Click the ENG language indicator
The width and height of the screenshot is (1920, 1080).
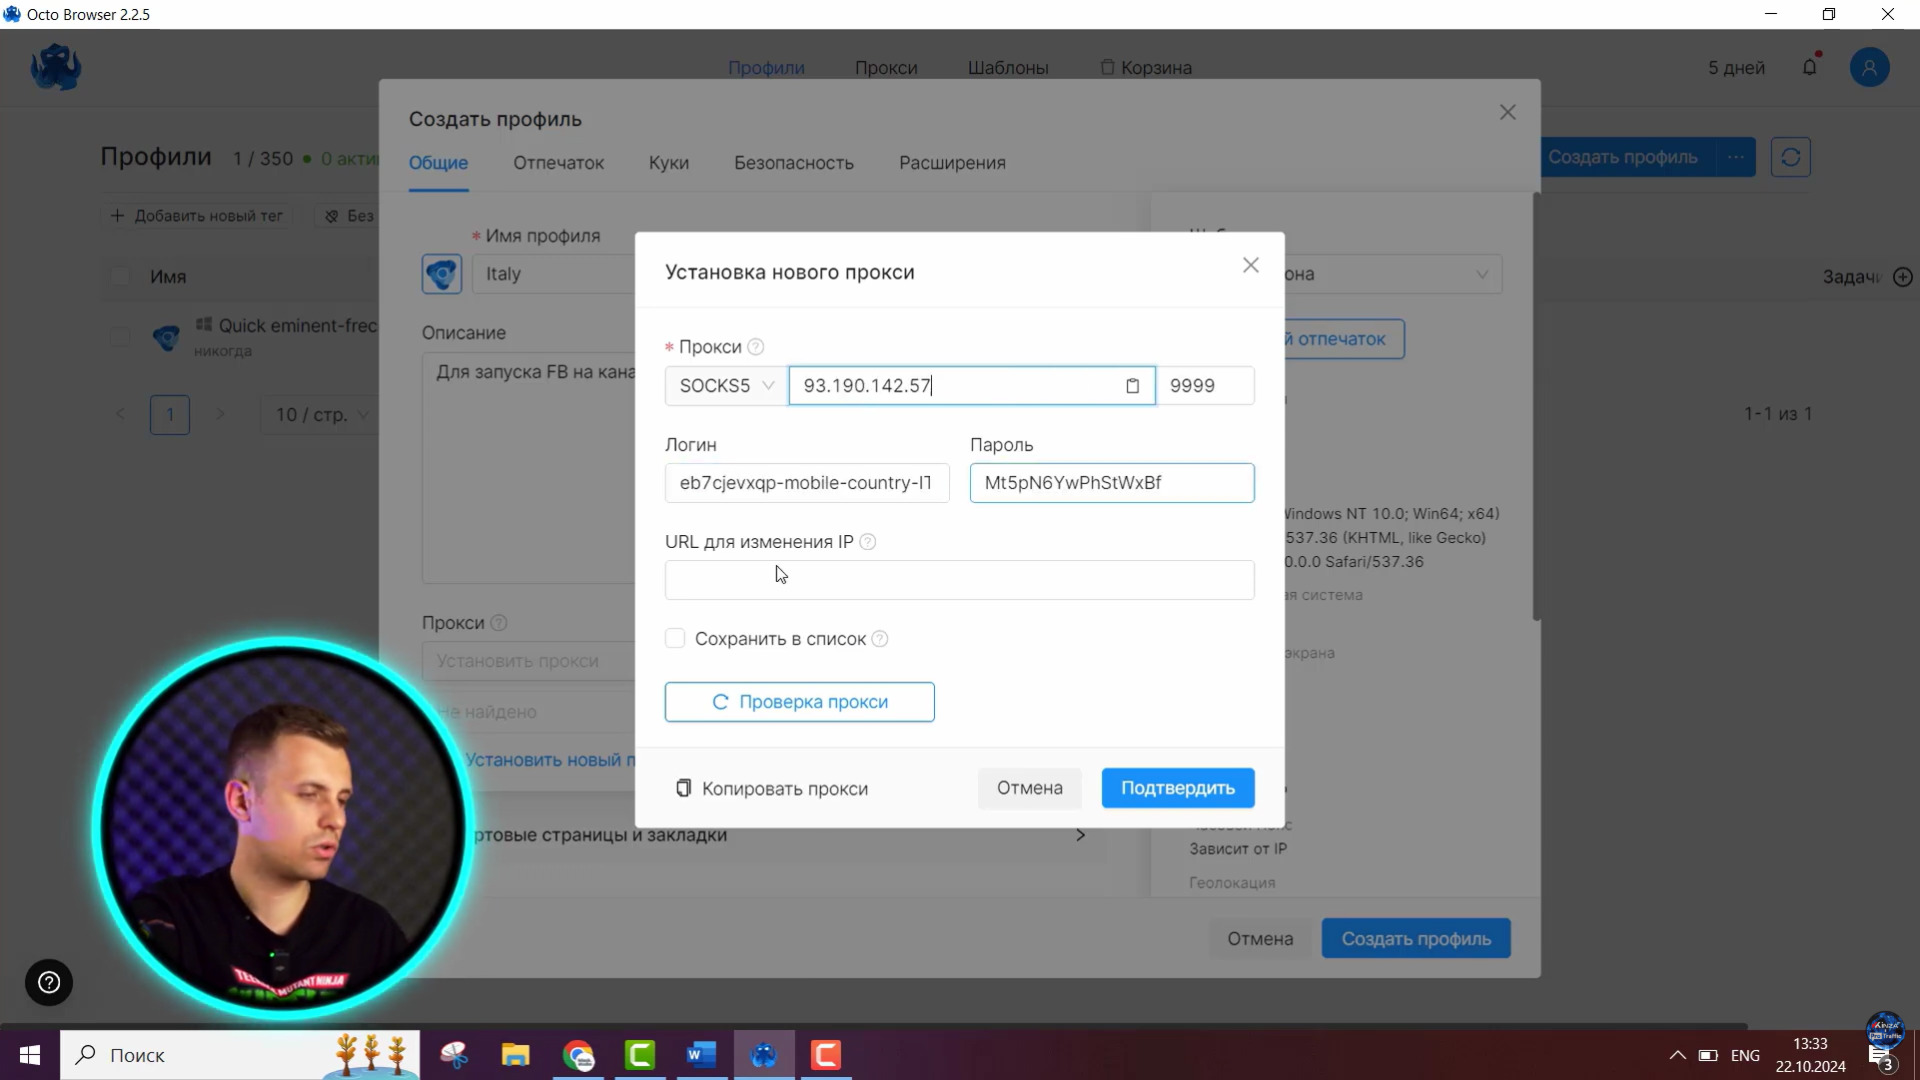(1745, 1055)
